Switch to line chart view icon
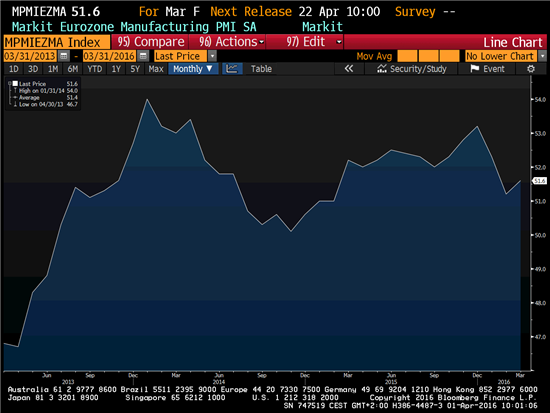550x413 pixels. coord(232,69)
